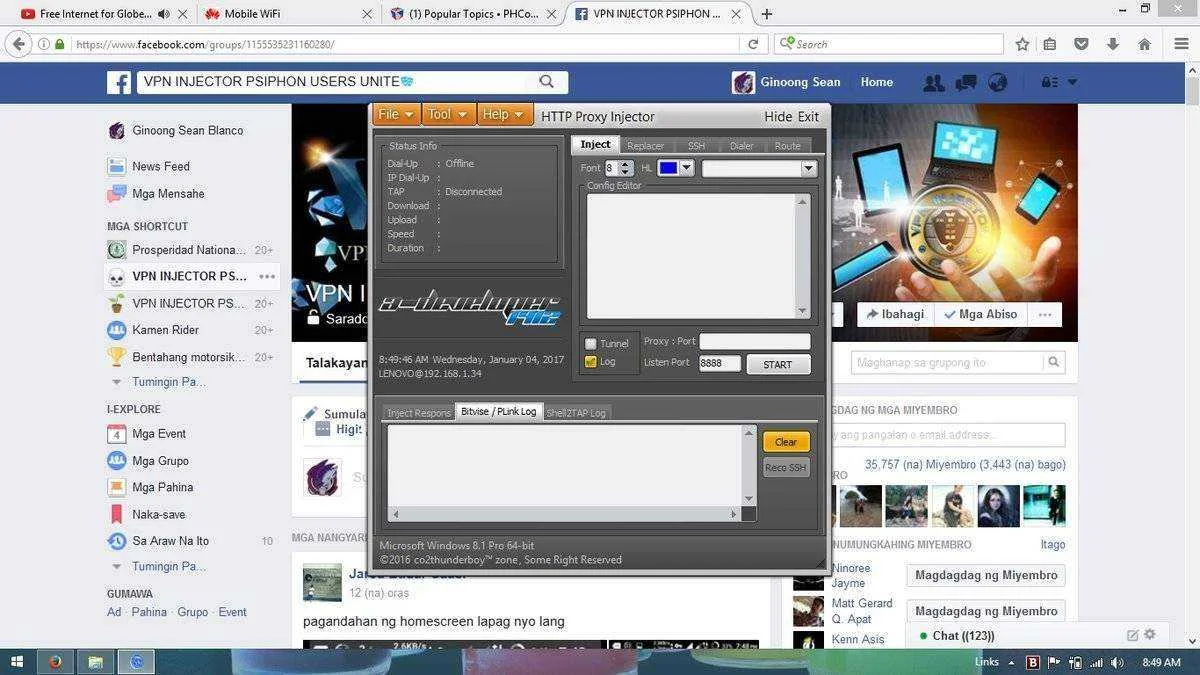This screenshot has width=1200, height=675.
Task: Click the Facebook search magnifier icon
Action: 546,82
